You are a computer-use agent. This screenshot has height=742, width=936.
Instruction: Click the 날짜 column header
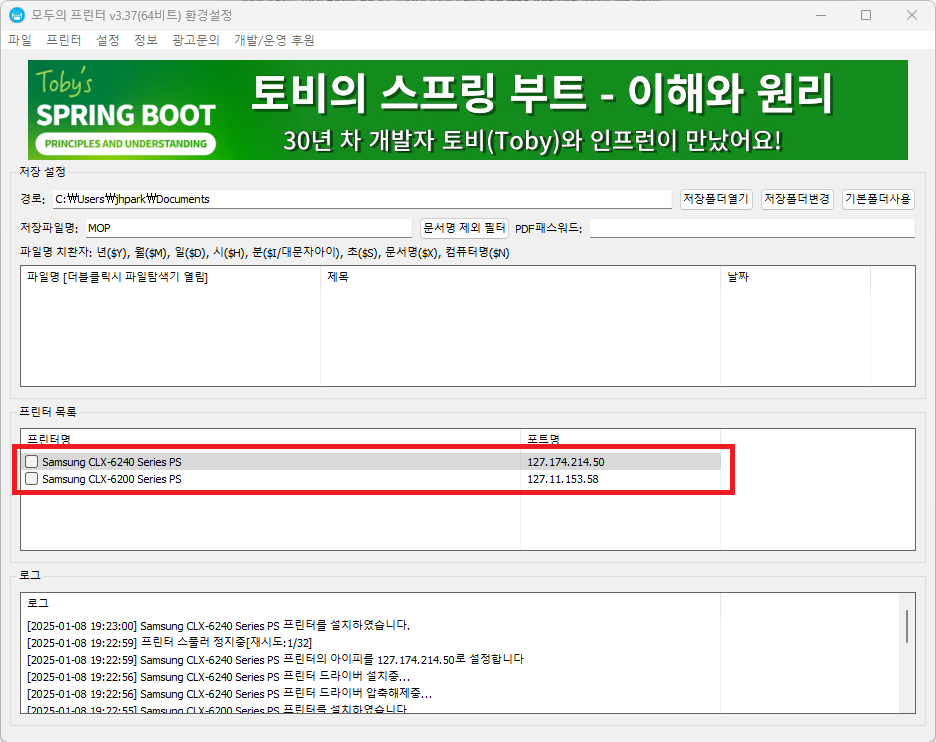[x=796, y=277]
